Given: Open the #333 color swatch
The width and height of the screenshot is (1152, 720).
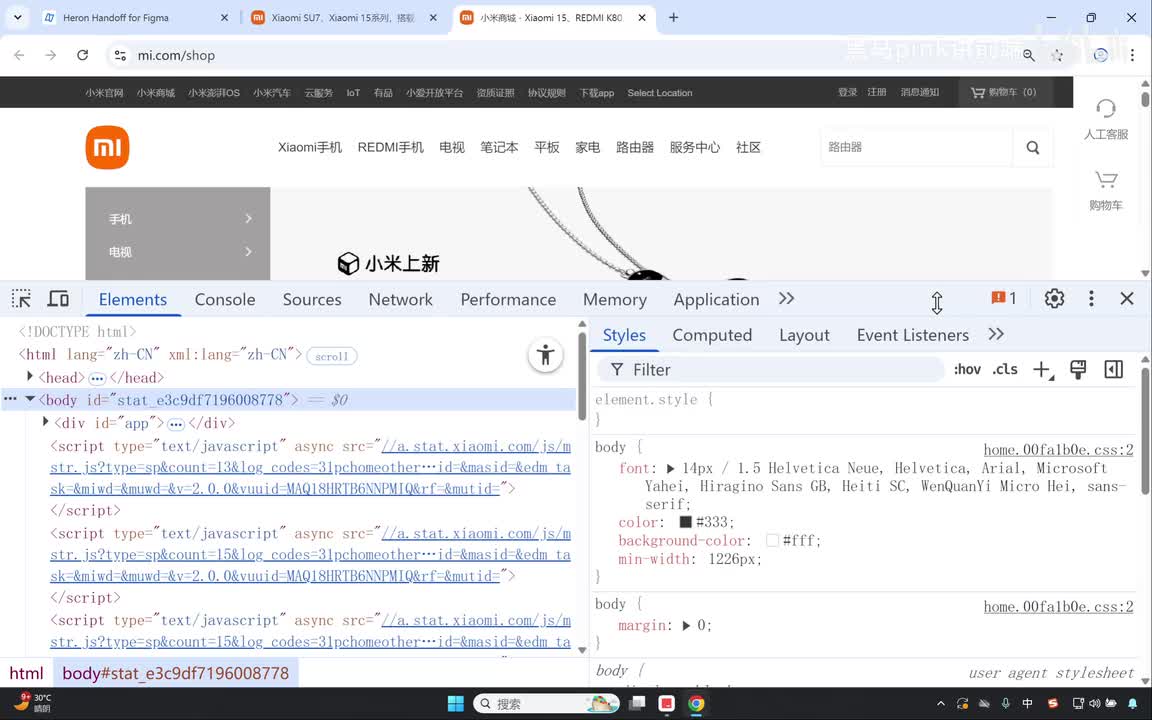Looking at the screenshot, I should 685,522.
